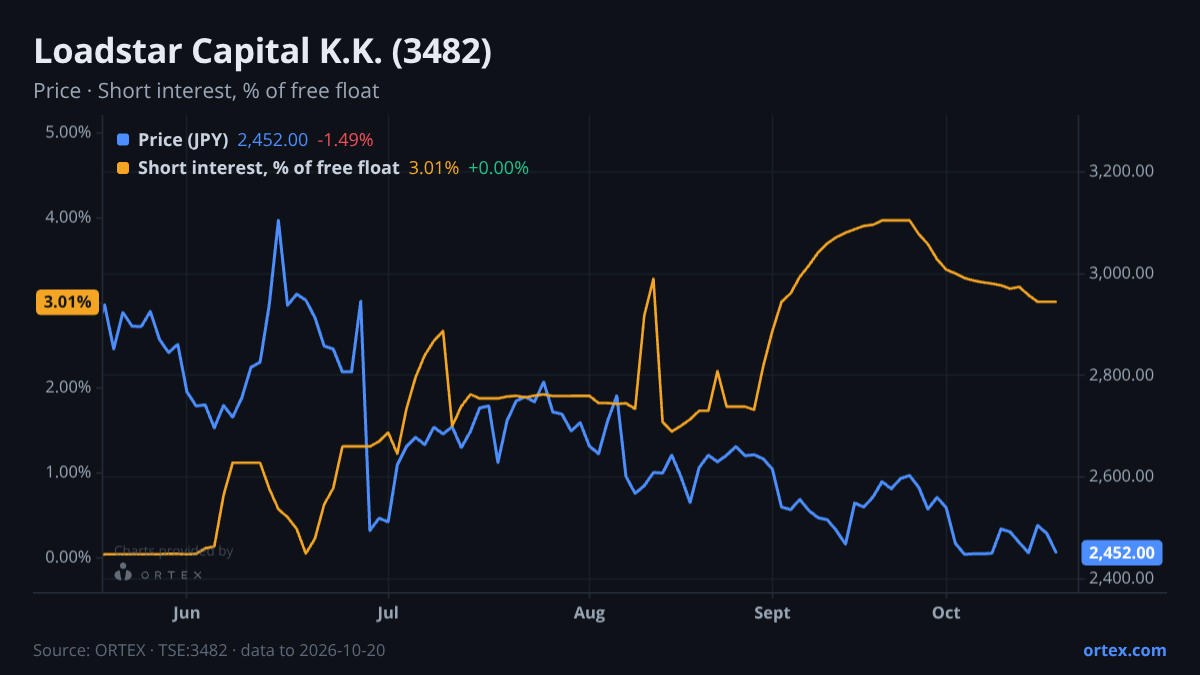Viewport: 1200px width, 675px height.
Task: Click the 2,400.00 right axis label
Action: (1121, 578)
